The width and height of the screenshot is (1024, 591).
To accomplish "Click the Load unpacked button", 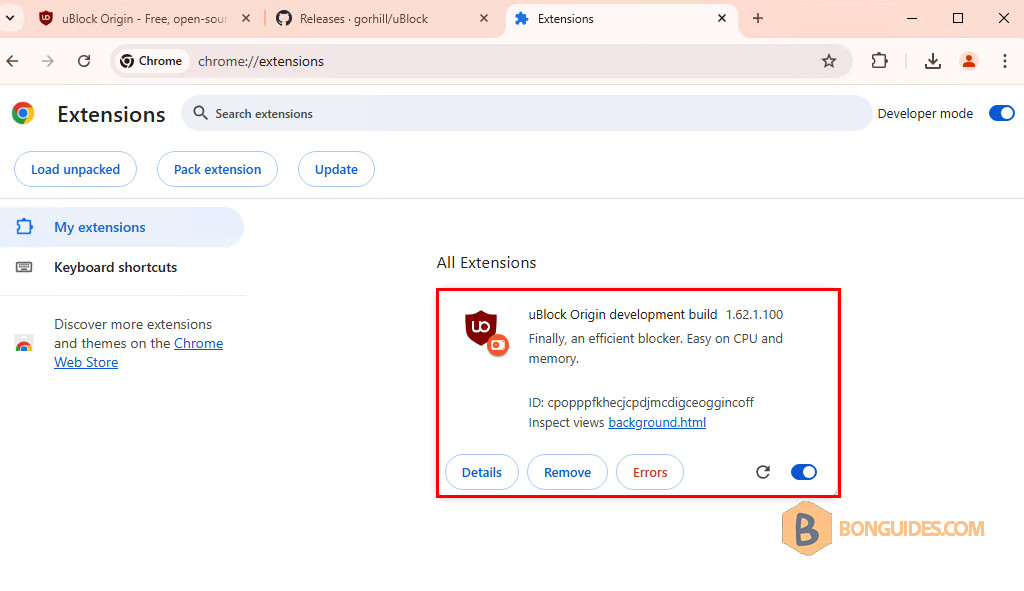I will pos(75,169).
